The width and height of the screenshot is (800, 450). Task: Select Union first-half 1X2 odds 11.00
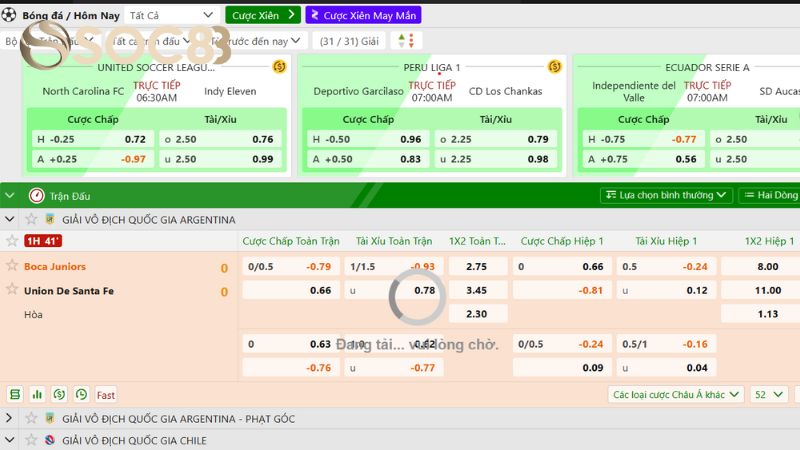[x=761, y=290]
